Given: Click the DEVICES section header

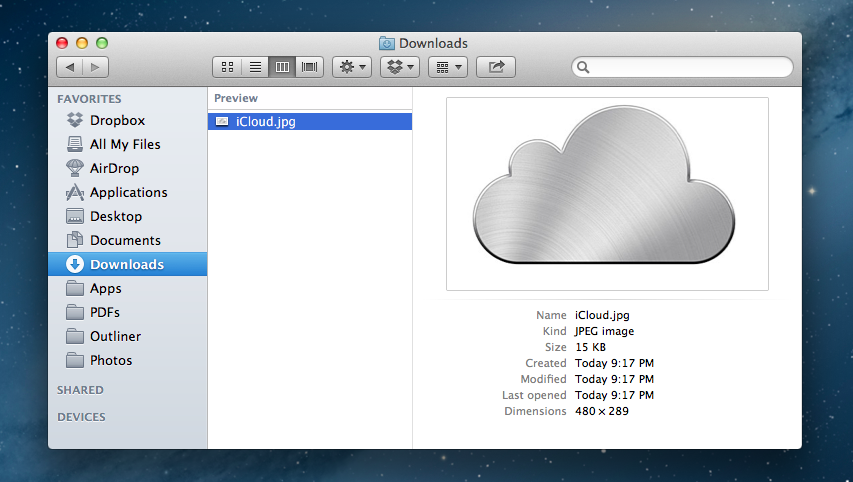Looking at the screenshot, I should (x=81, y=417).
